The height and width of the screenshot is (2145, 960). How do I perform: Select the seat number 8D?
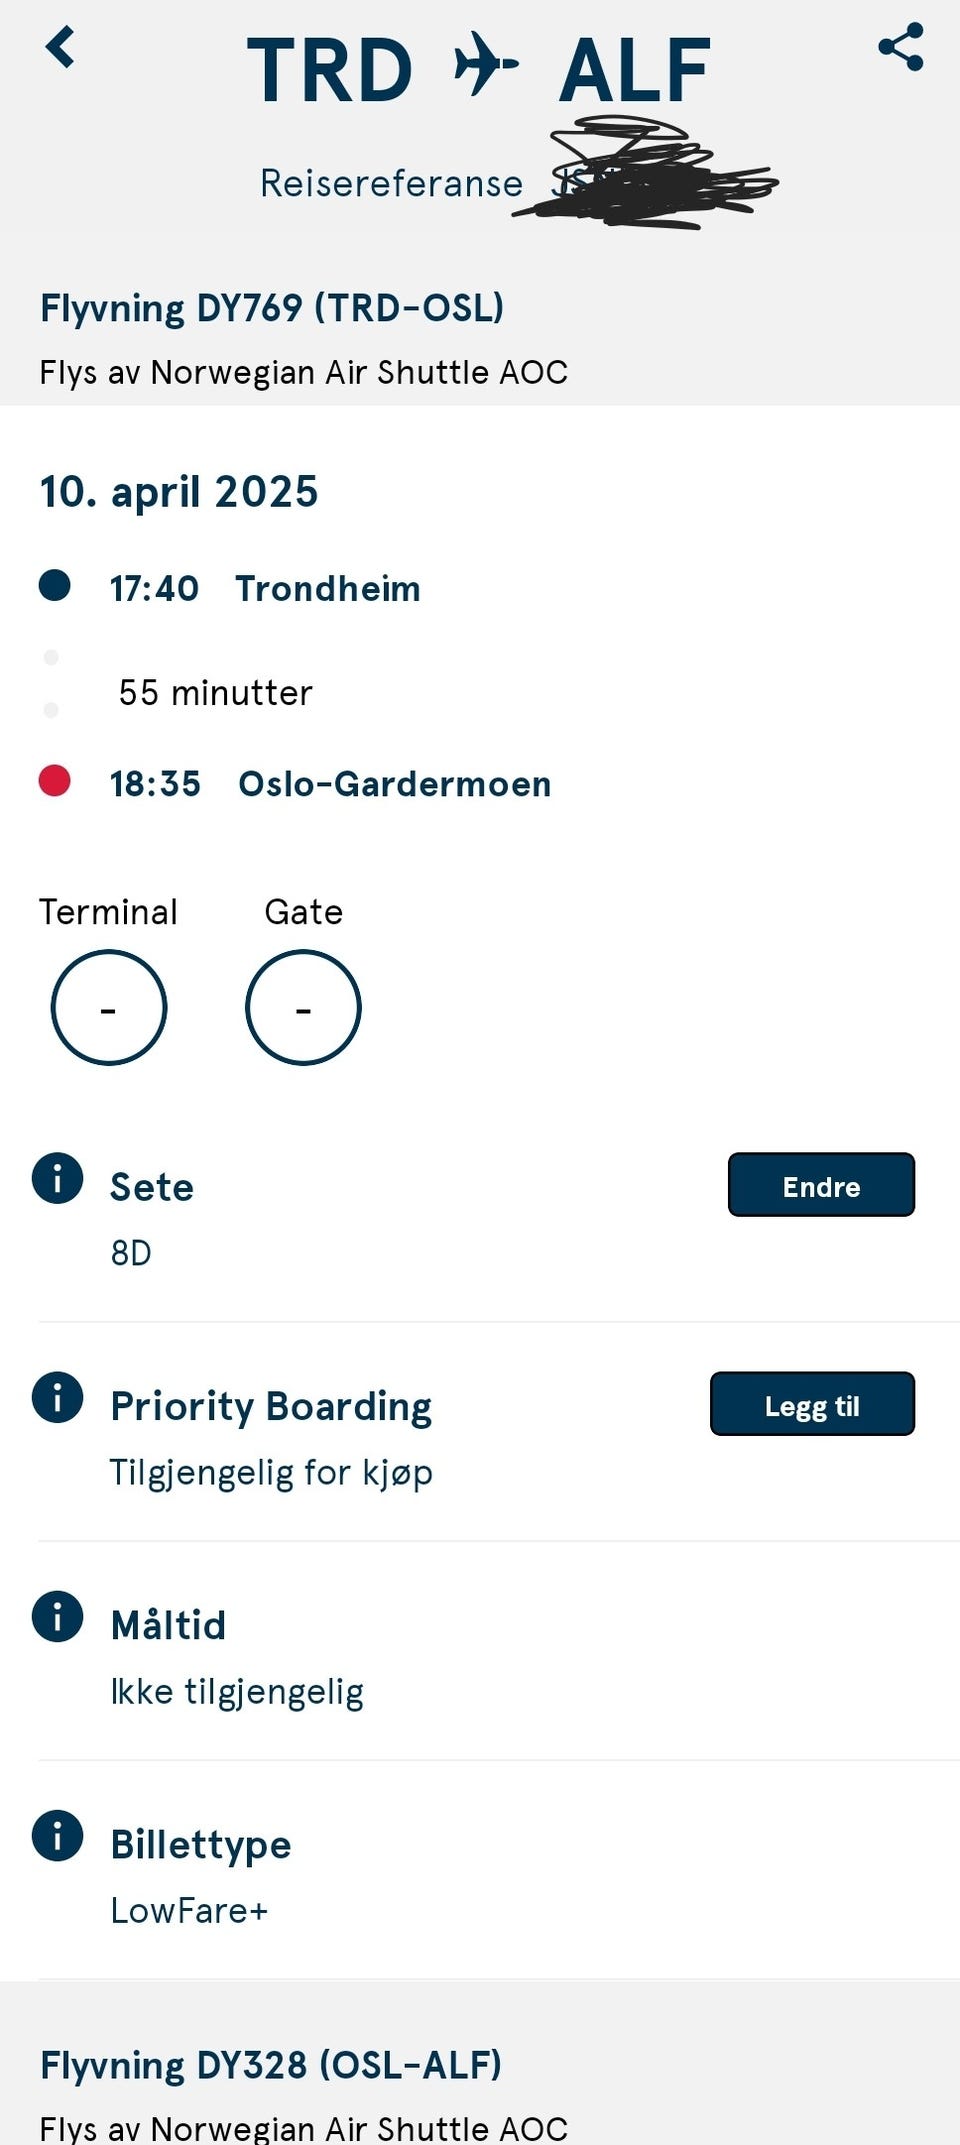131,1252
